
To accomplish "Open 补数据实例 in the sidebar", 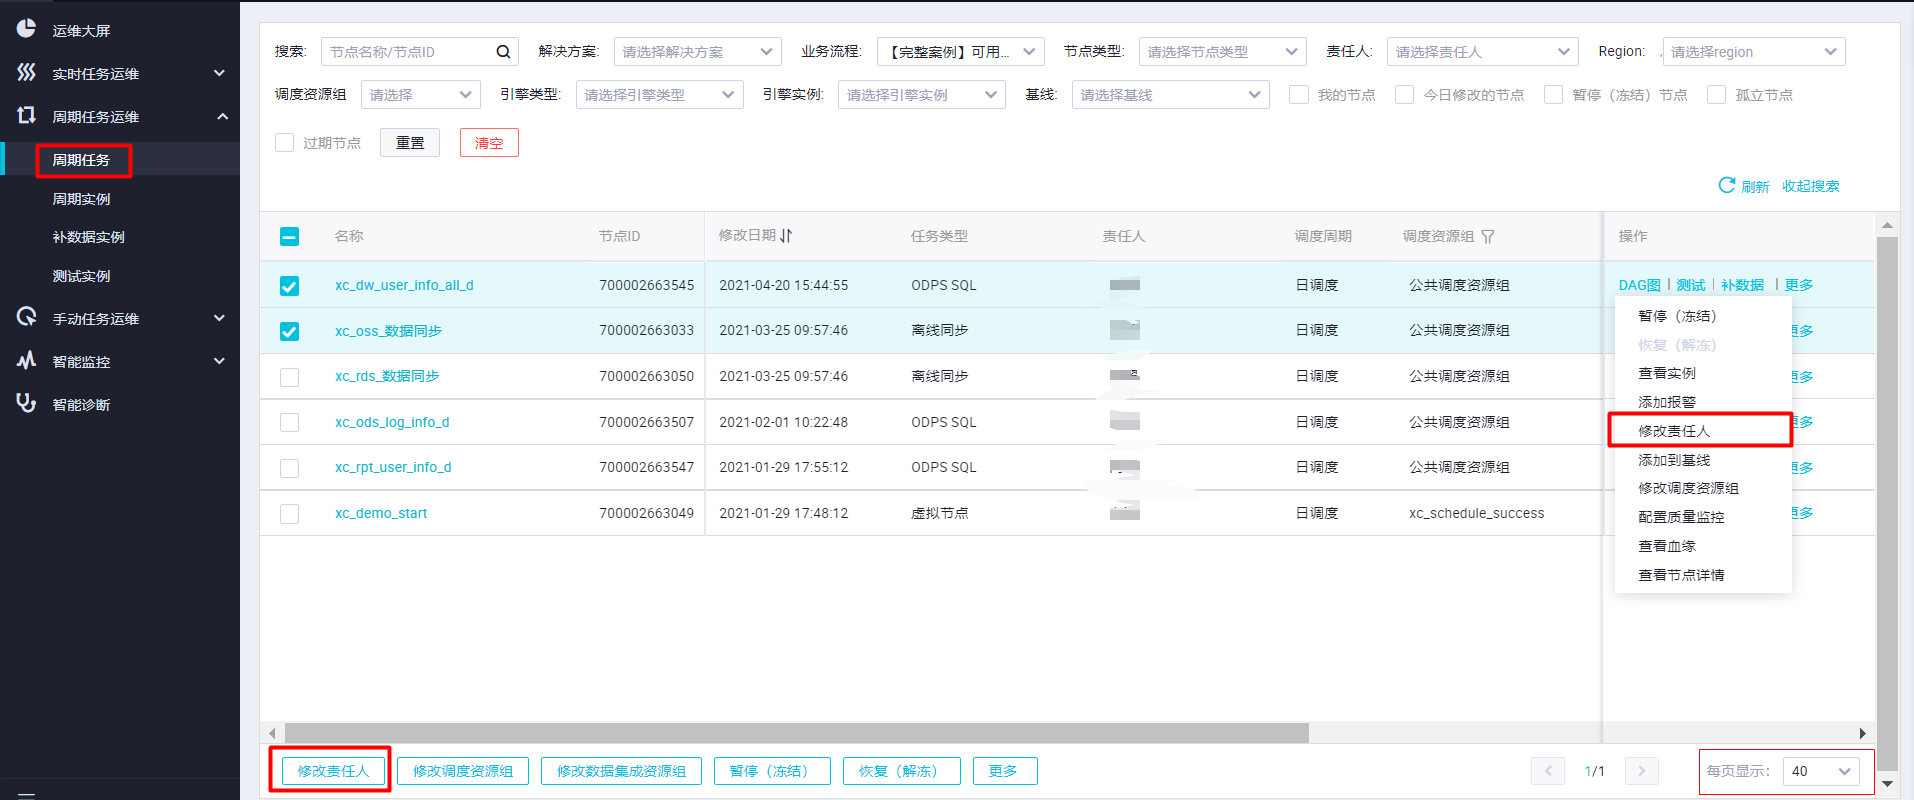I will (88, 237).
